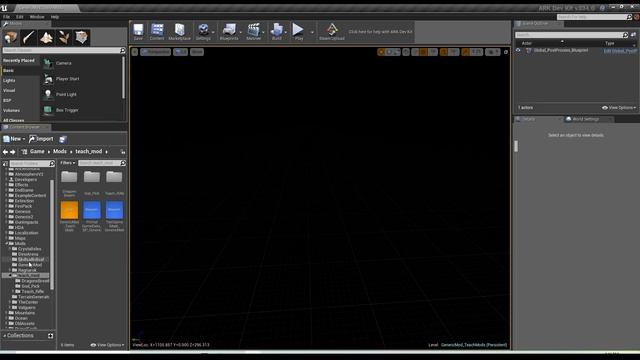Click the Import button
Screen dimensions: 640x360
tap(41, 139)
